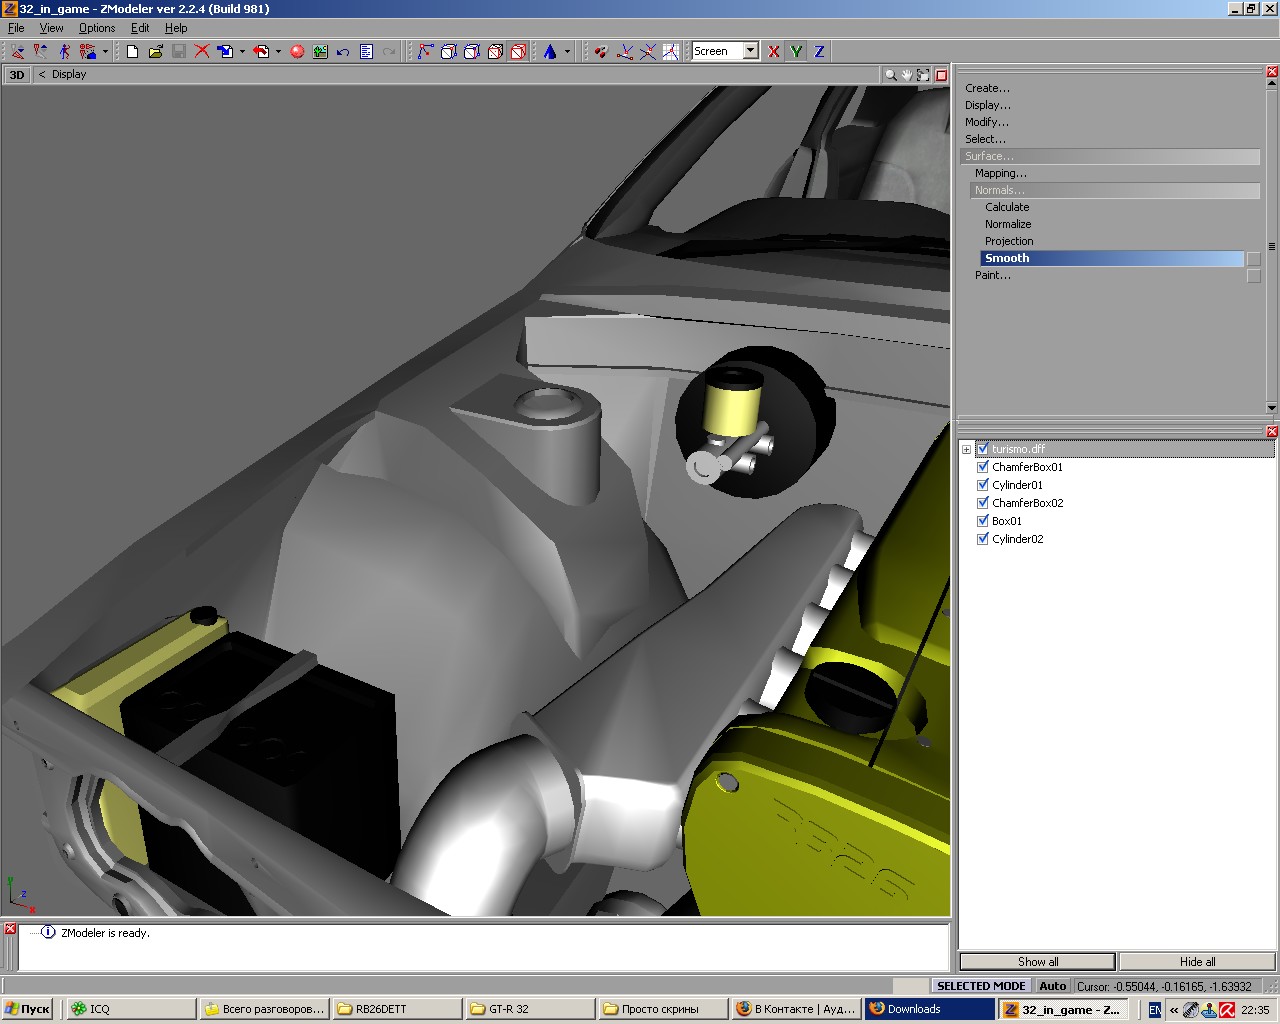The height and width of the screenshot is (1024, 1280).
Task: Select the Calculate normals command
Action: pos(1007,207)
